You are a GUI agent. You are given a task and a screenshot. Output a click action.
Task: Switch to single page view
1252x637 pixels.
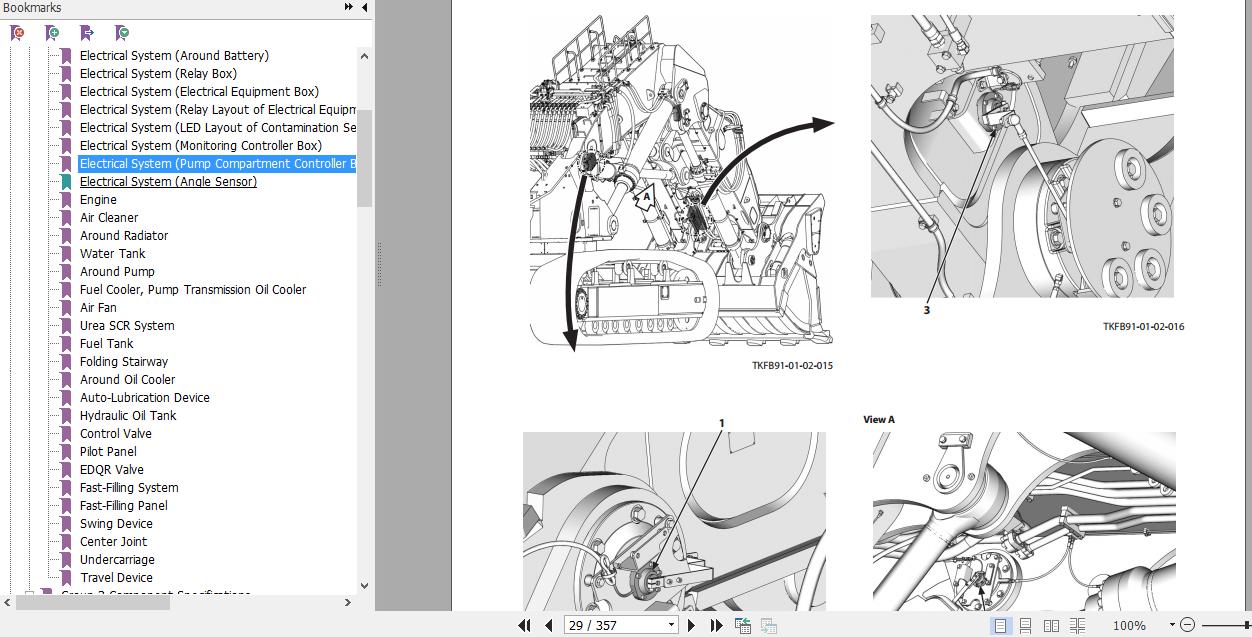pyautogui.click(x=1000, y=625)
